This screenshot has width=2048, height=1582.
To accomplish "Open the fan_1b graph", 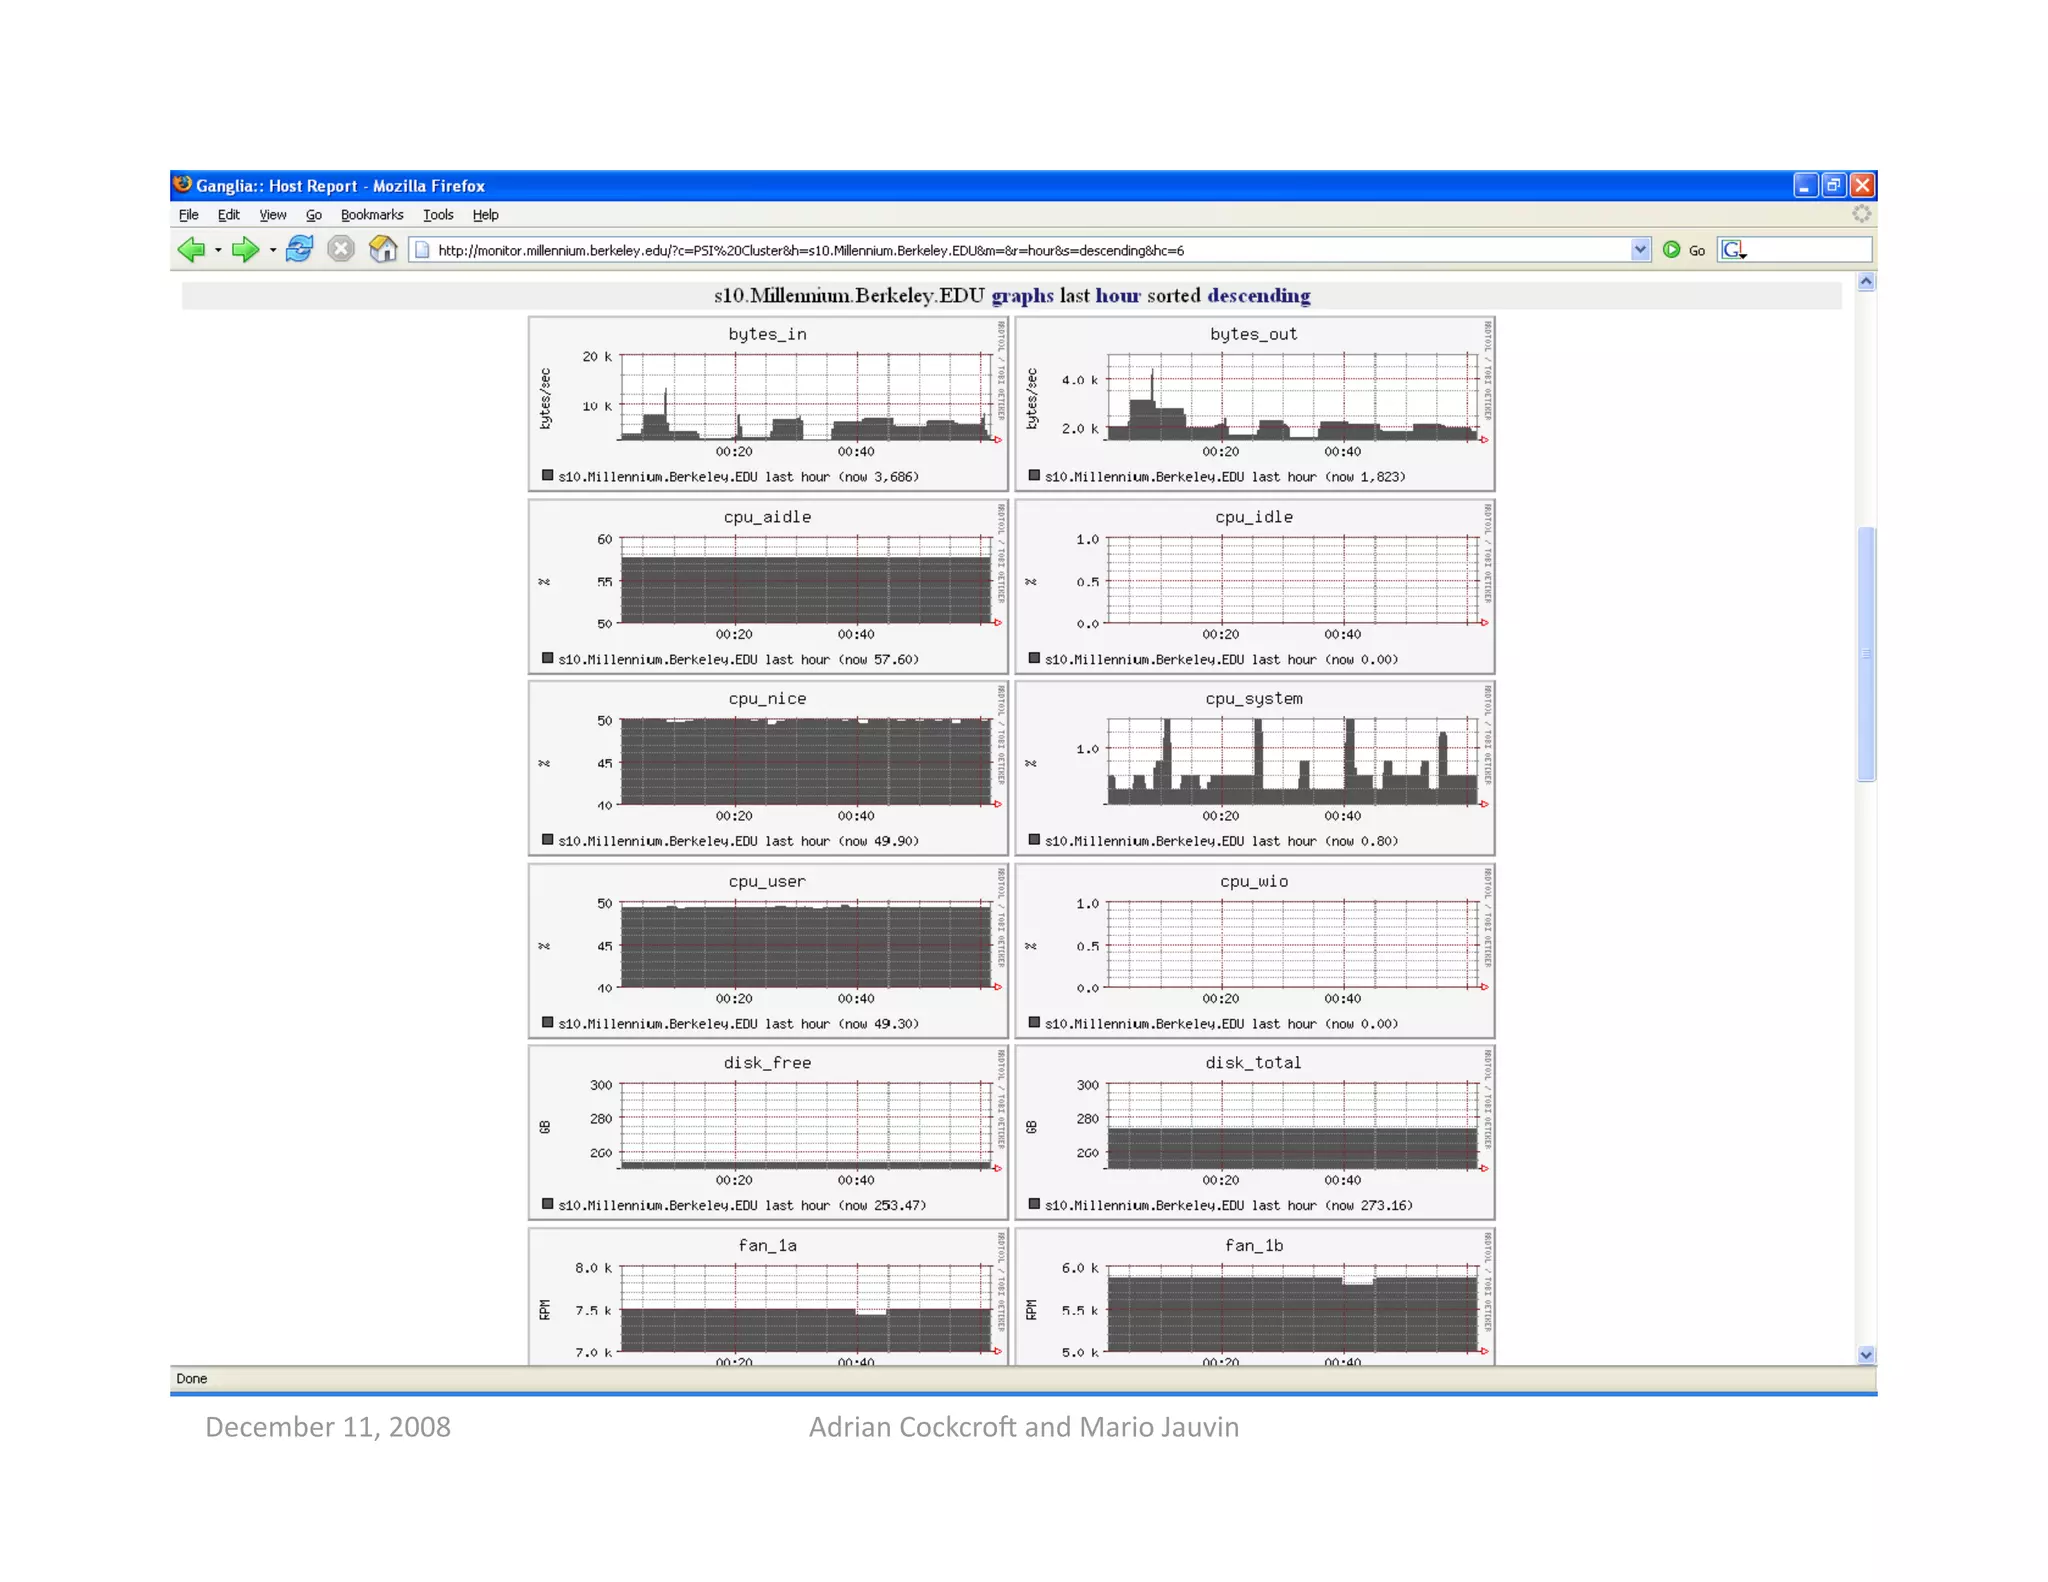I will 1254,1296.
